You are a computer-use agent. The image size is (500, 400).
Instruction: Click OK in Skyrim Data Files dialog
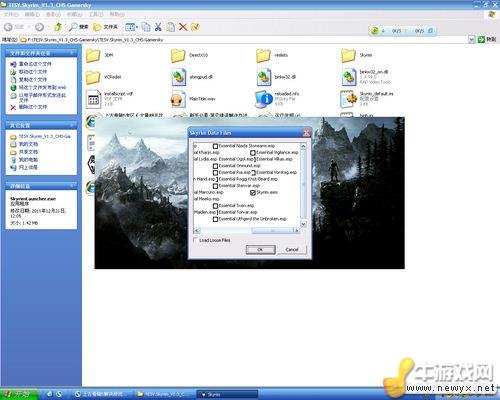click(x=261, y=249)
